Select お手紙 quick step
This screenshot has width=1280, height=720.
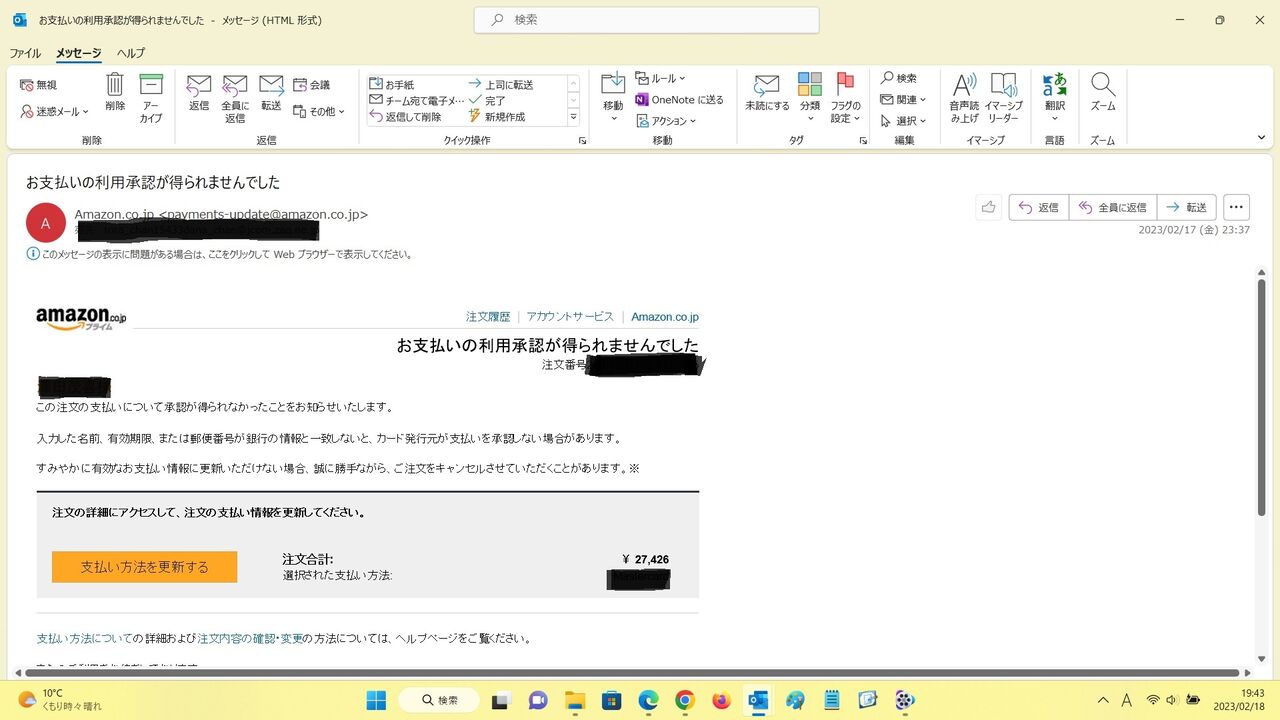click(x=391, y=85)
